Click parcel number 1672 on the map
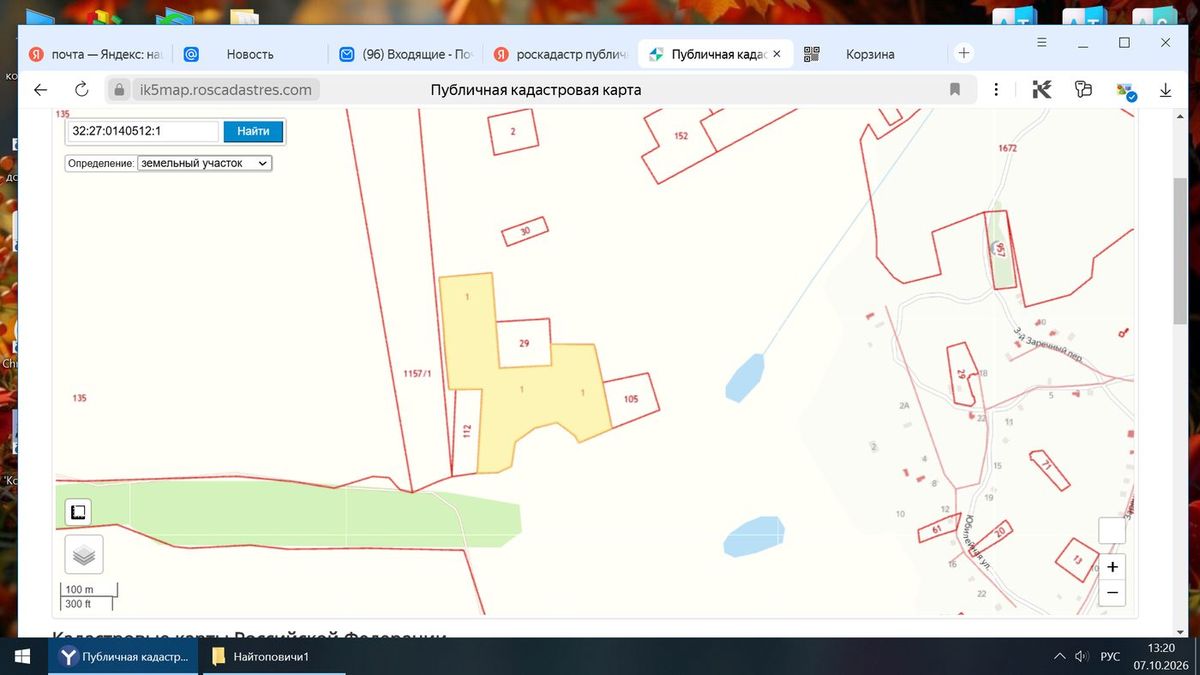The image size is (1200, 675). pos(1007,148)
